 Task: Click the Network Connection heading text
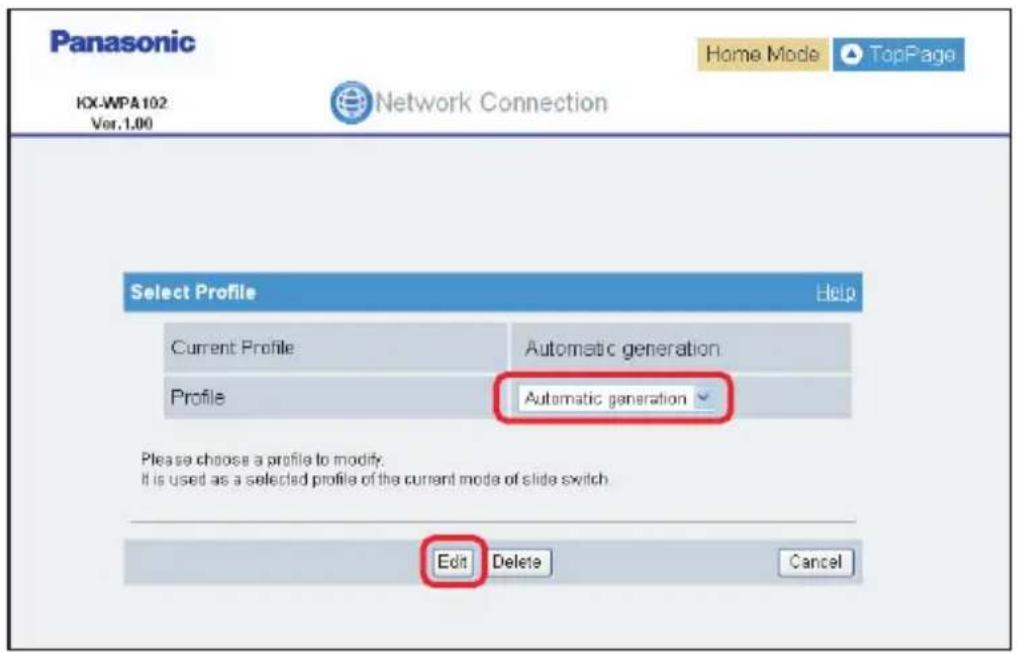click(x=491, y=102)
